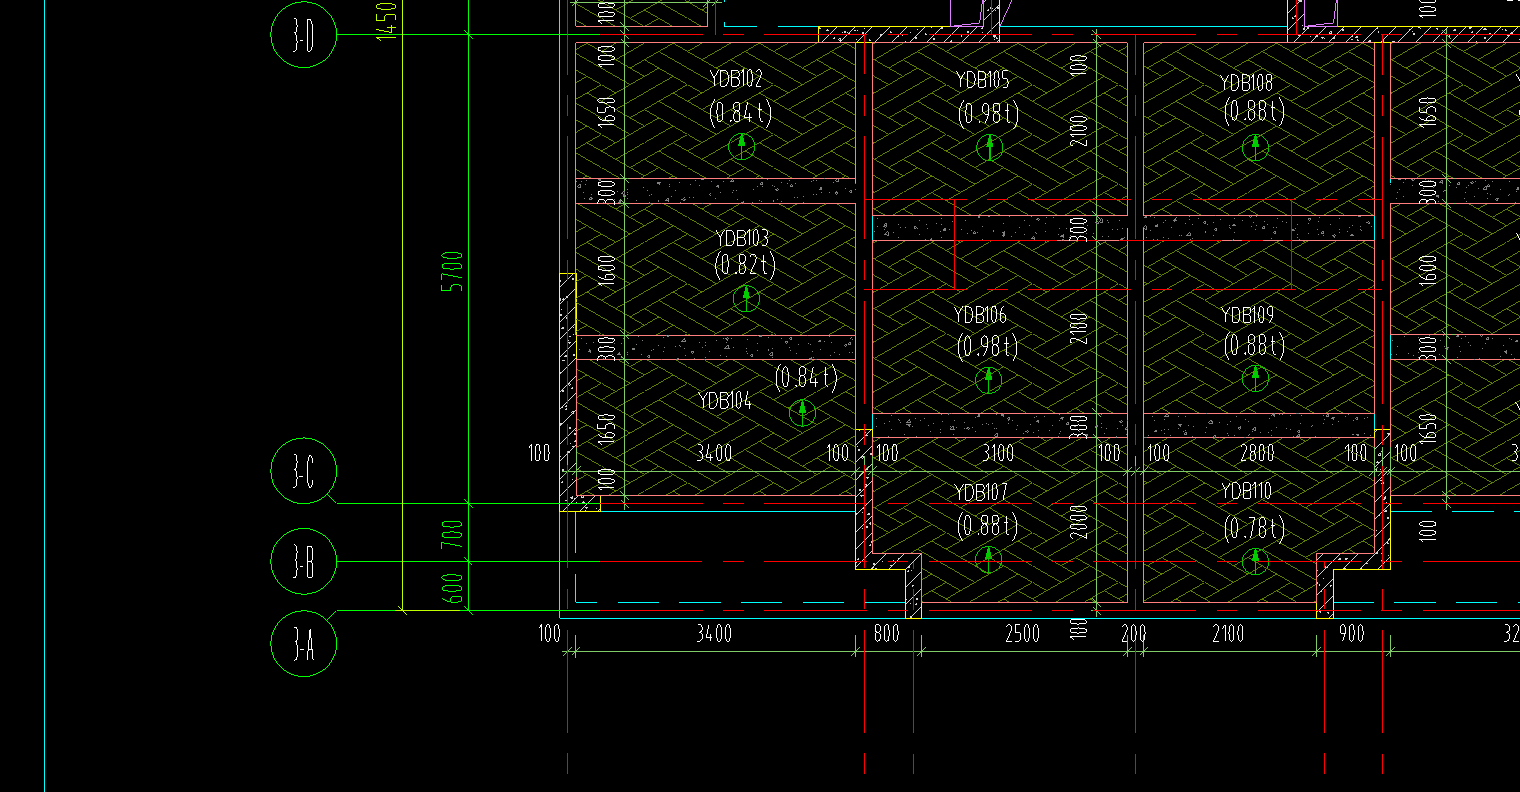1520x792 pixels.
Task: Select the YDB107 slab label
Action: click(981, 493)
